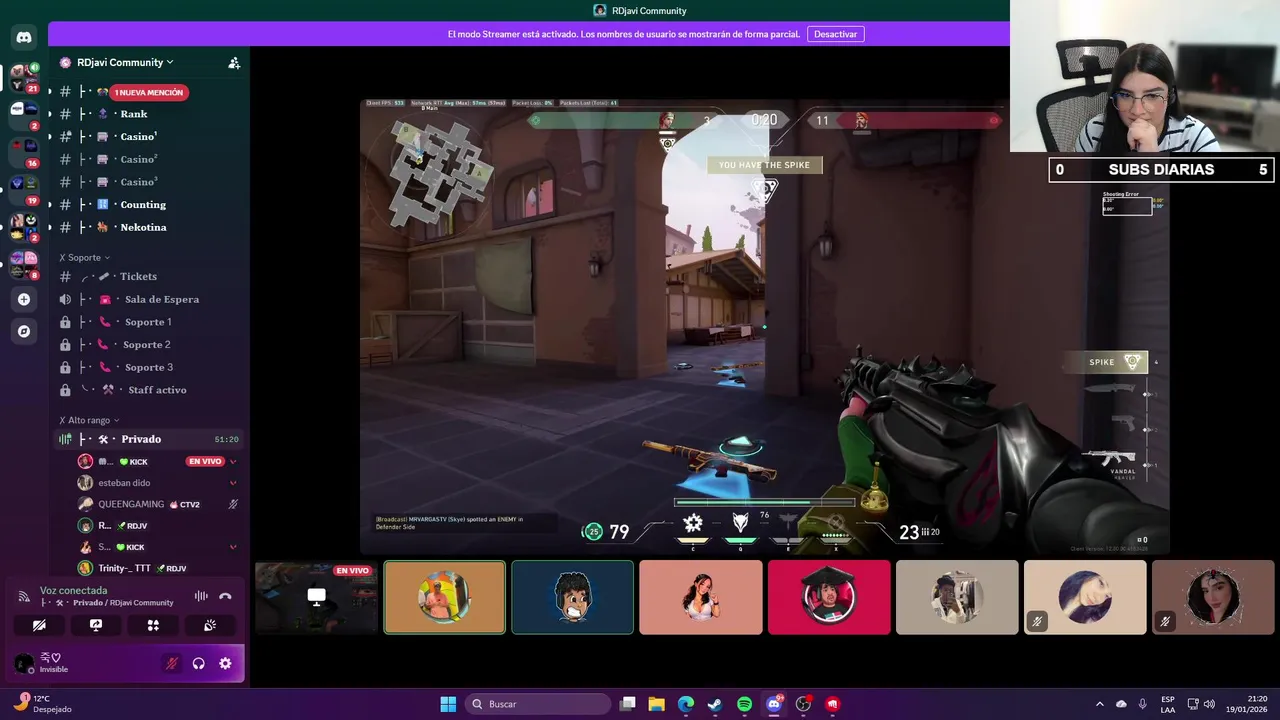
Task: Select EN VIVO stream preview tile
Action: pos(317,597)
